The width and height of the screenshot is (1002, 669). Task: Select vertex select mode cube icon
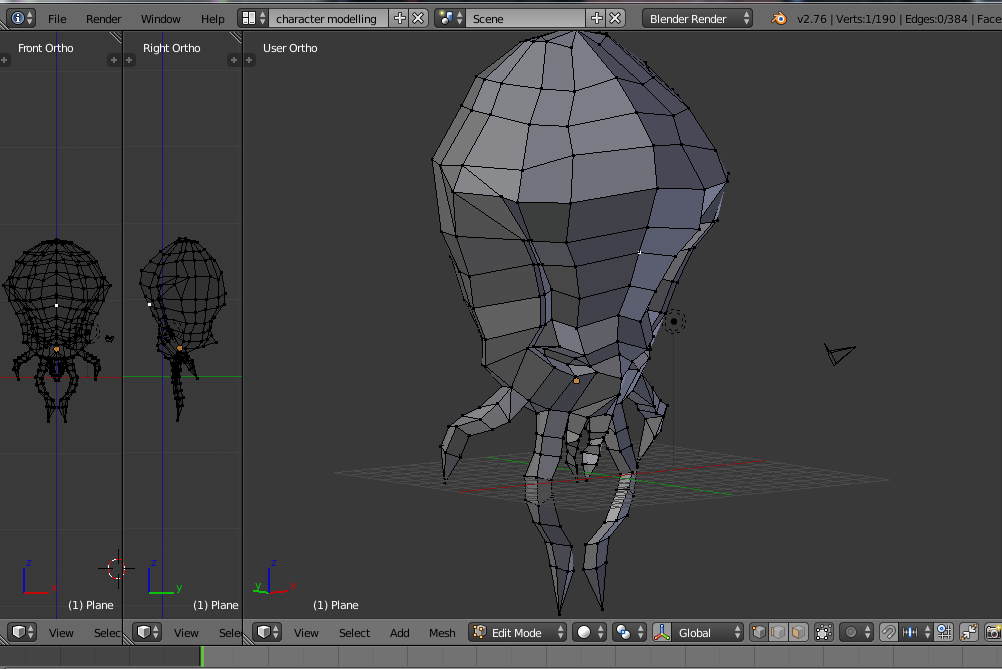(759, 633)
